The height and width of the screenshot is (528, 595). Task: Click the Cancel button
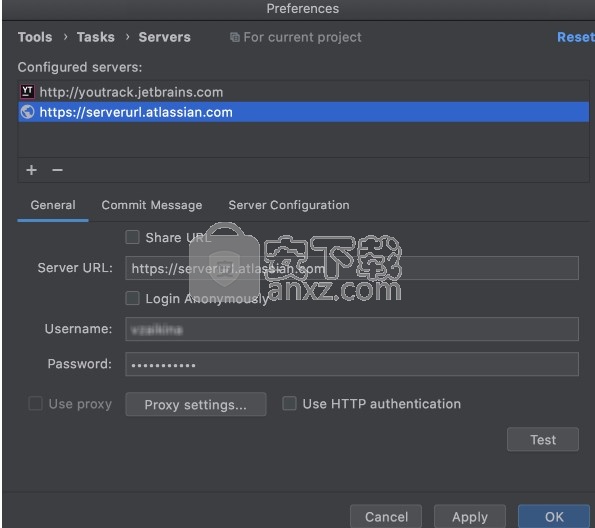[386, 517]
